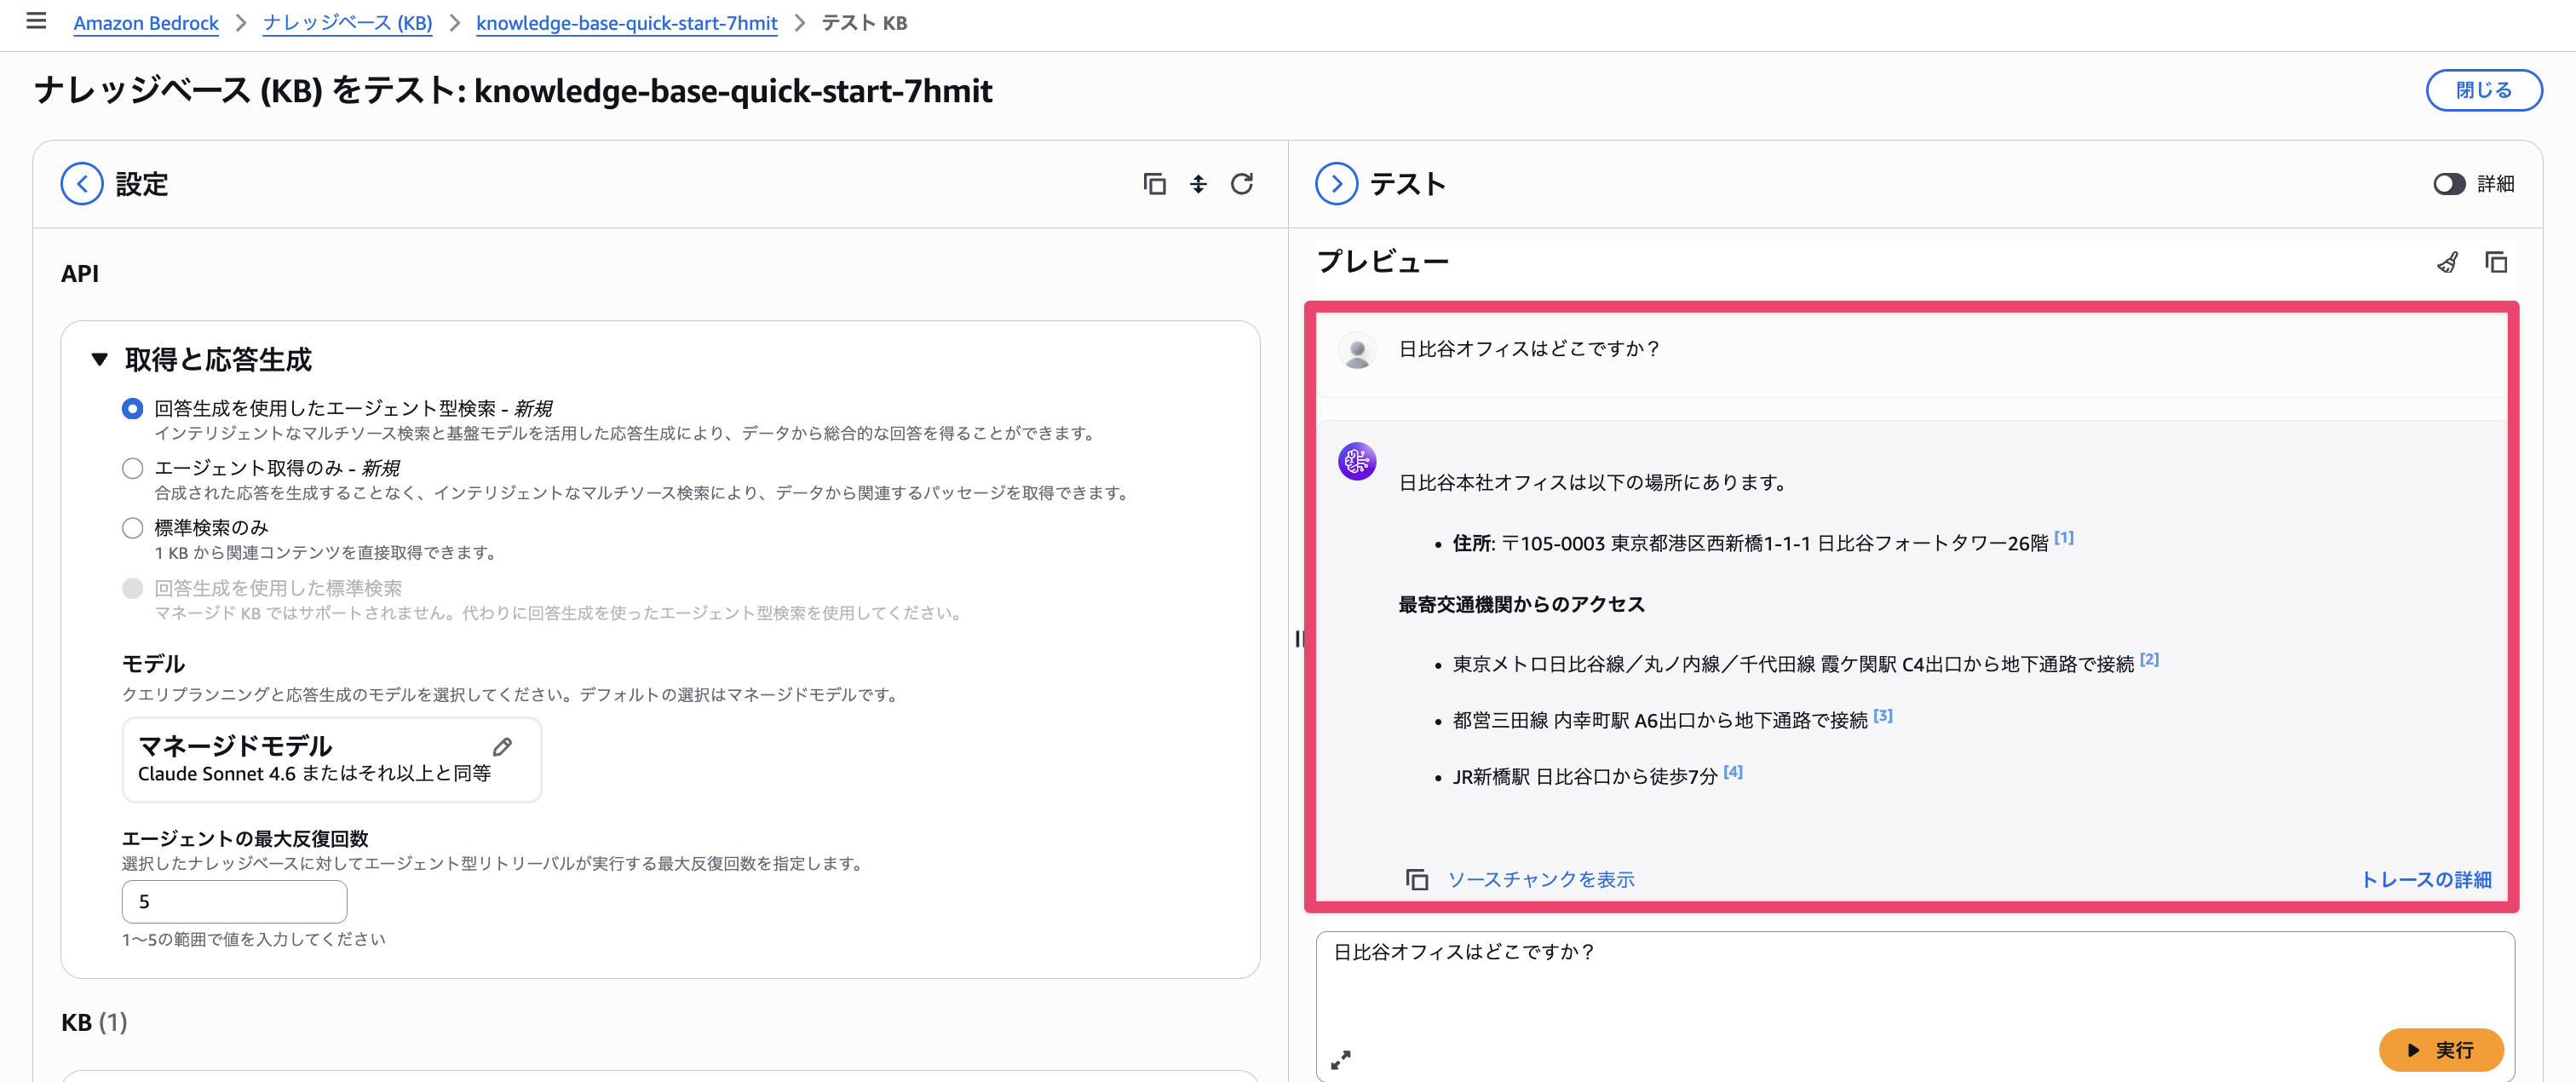2576x1082 pixels.
Task: Open knowledge-base-quick-start-7hmit breadcrumb link
Action: (x=626, y=23)
